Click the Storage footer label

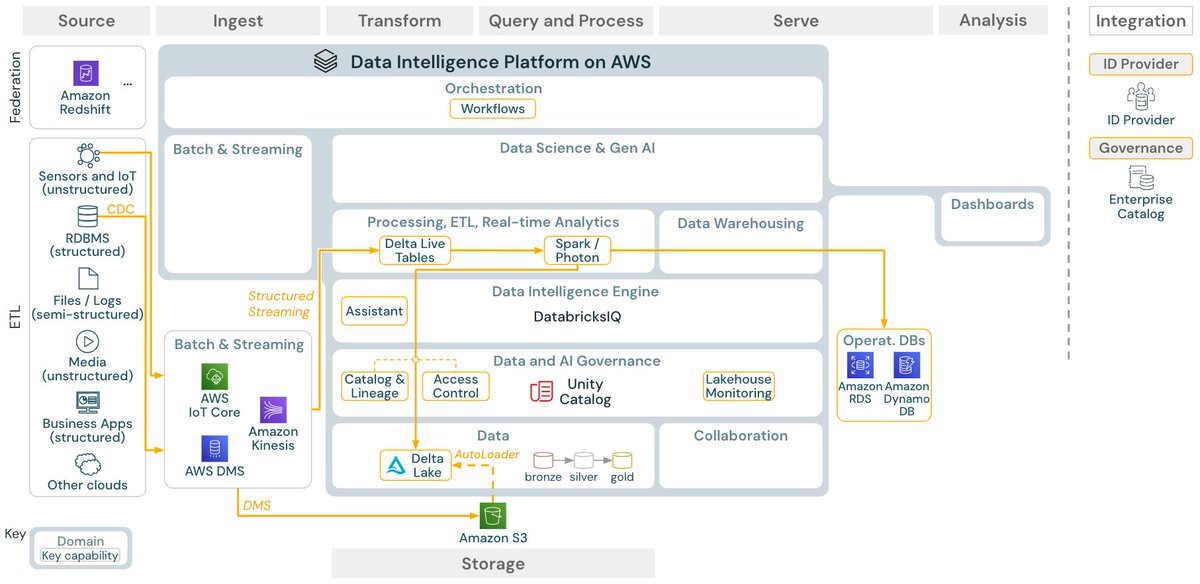coord(493,564)
